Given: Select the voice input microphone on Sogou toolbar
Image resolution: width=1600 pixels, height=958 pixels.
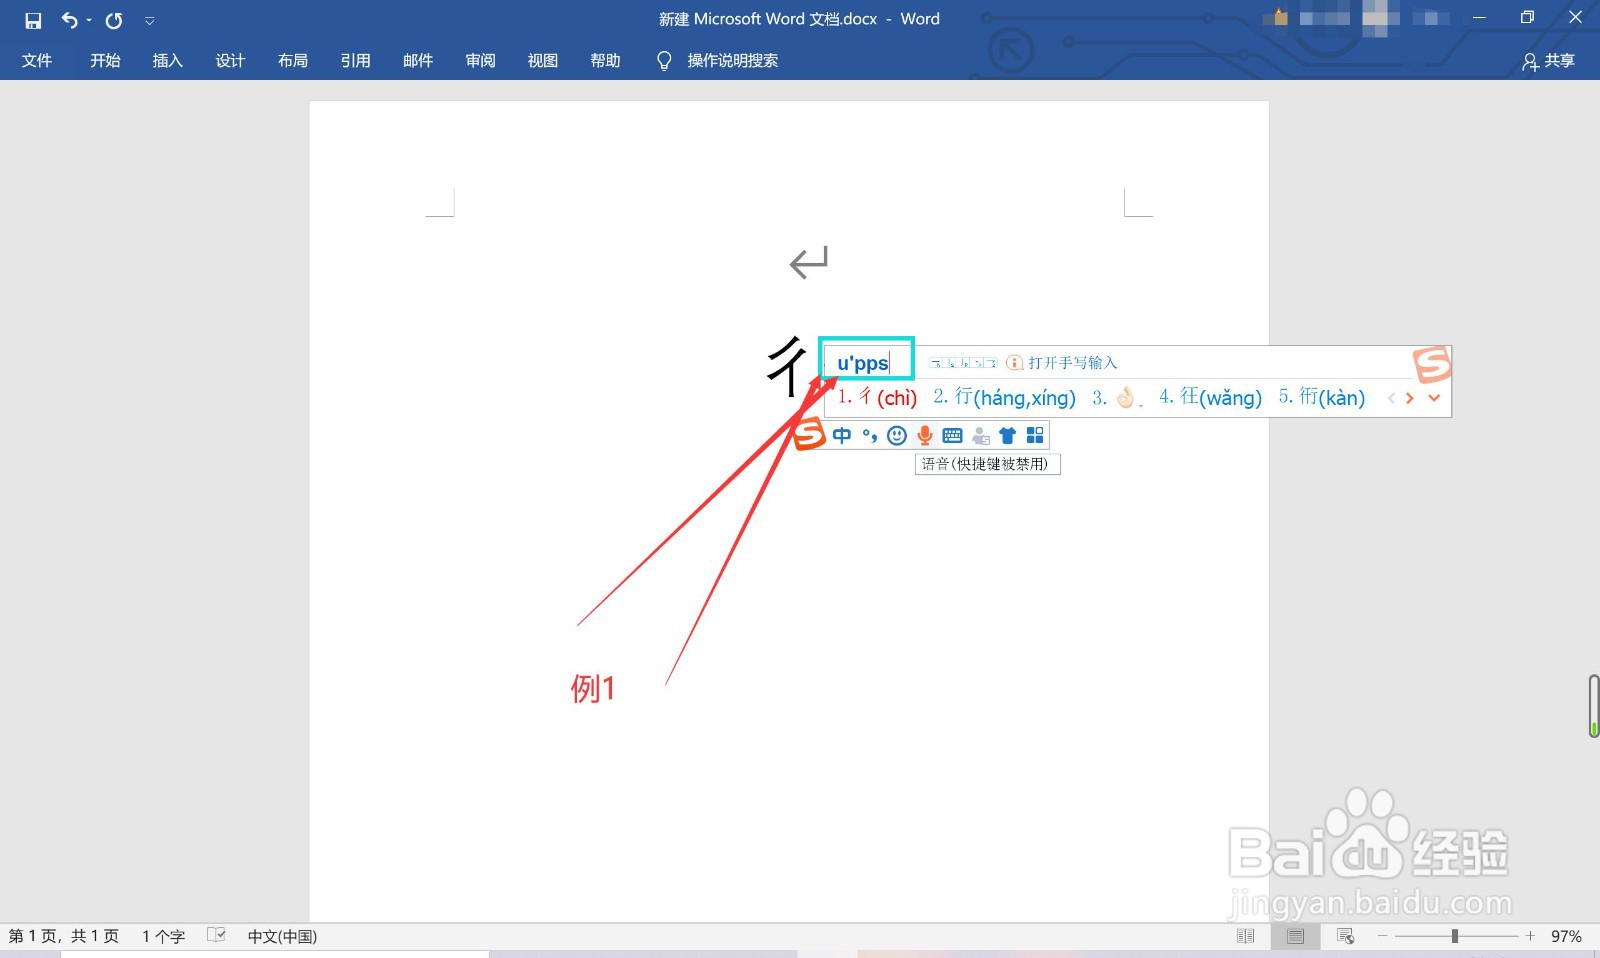Looking at the screenshot, I should point(924,435).
